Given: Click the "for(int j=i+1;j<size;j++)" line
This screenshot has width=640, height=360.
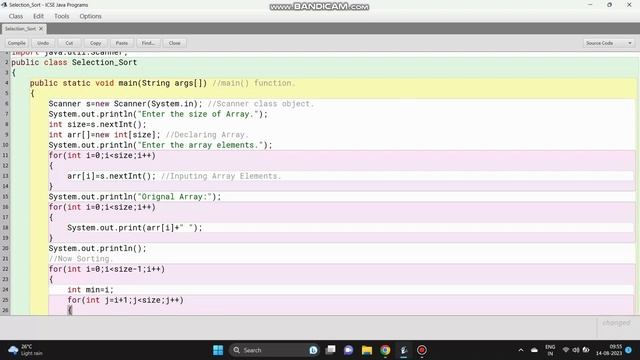Looking at the screenshot, I should 125,300.
